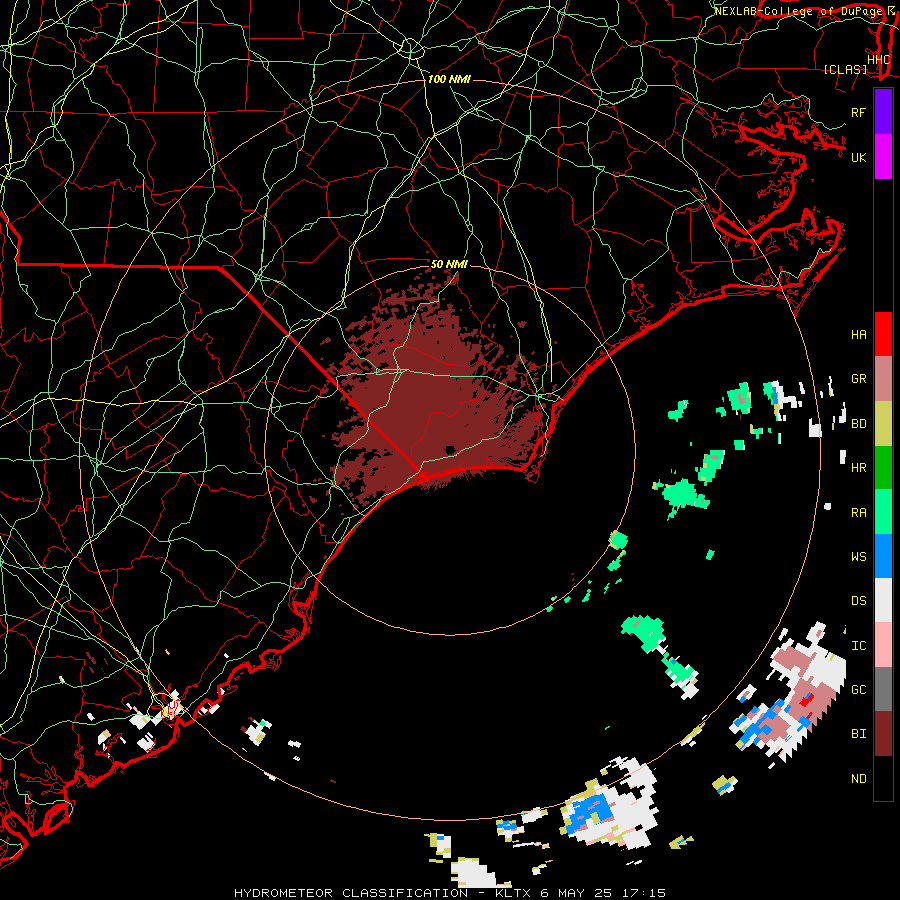Click the ND legend label
Viewport: 900px width, 900px height.
tap(858, 779)
